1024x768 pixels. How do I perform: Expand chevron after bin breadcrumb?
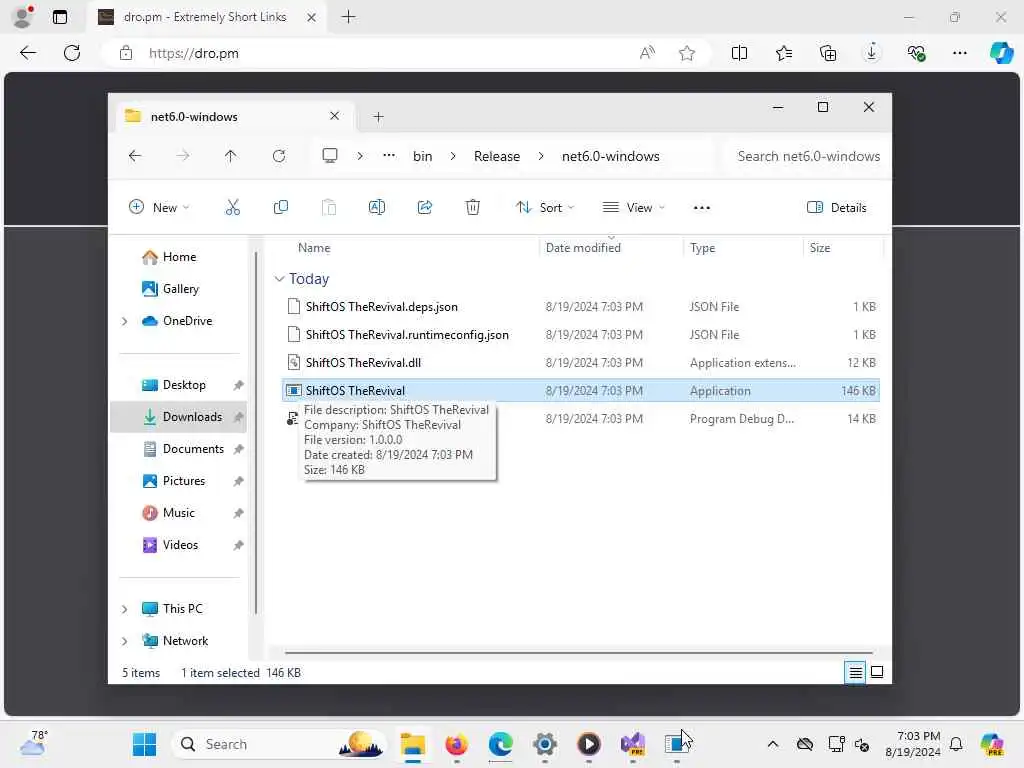click(x=453, y=156)
